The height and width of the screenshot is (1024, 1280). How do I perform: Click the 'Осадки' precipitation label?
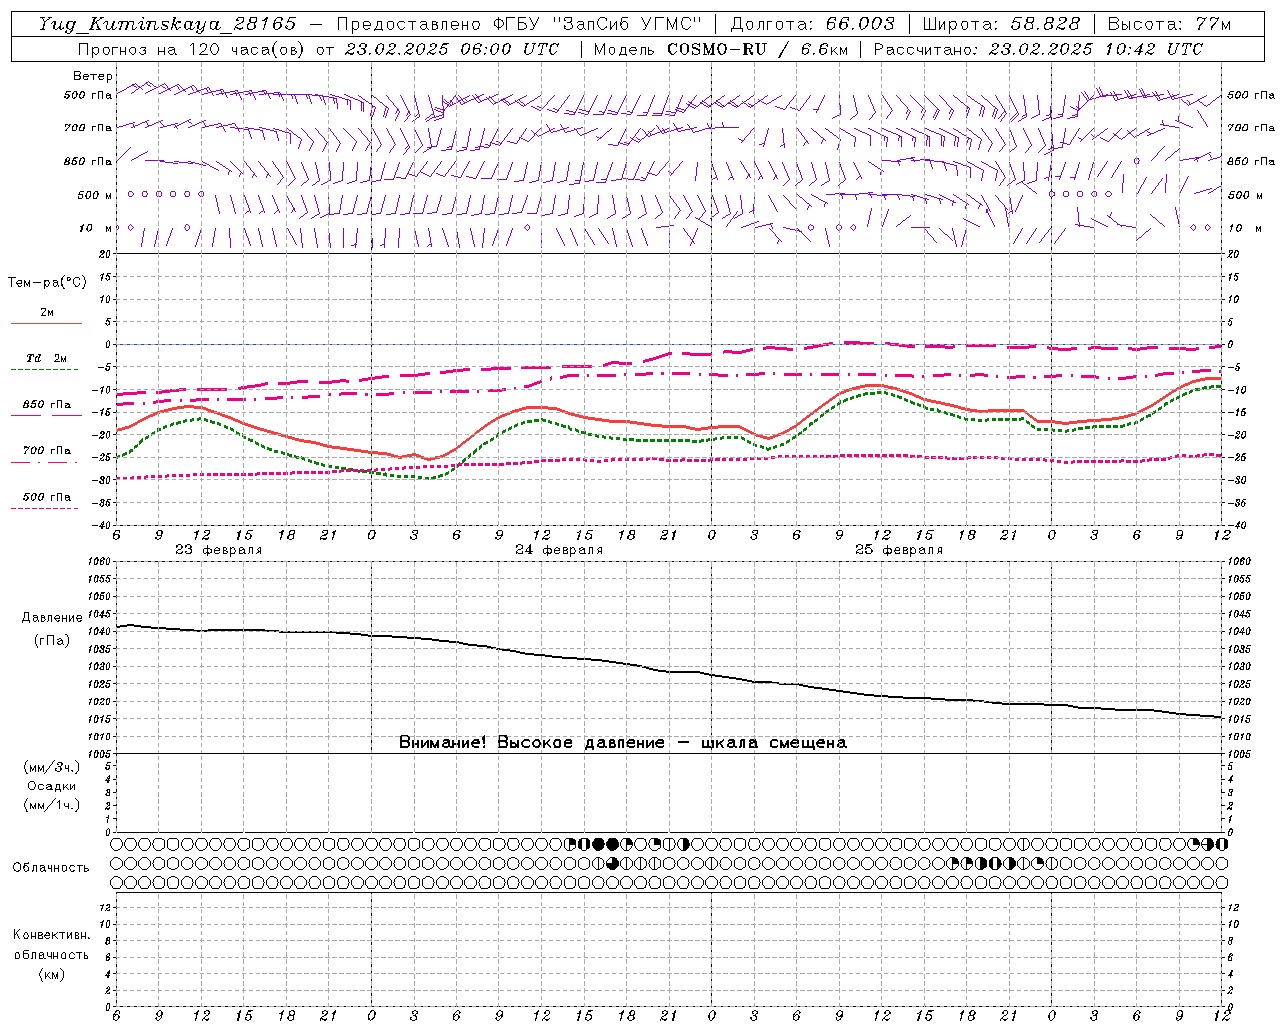click(x=52, y=786)
